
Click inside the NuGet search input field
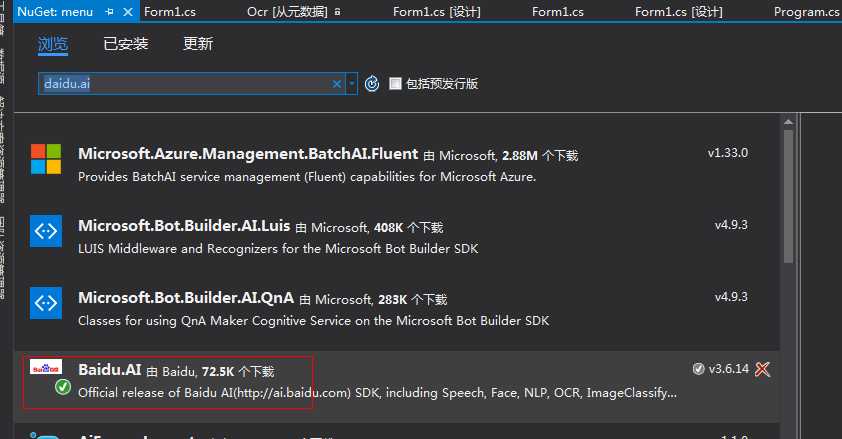point(186,84)
